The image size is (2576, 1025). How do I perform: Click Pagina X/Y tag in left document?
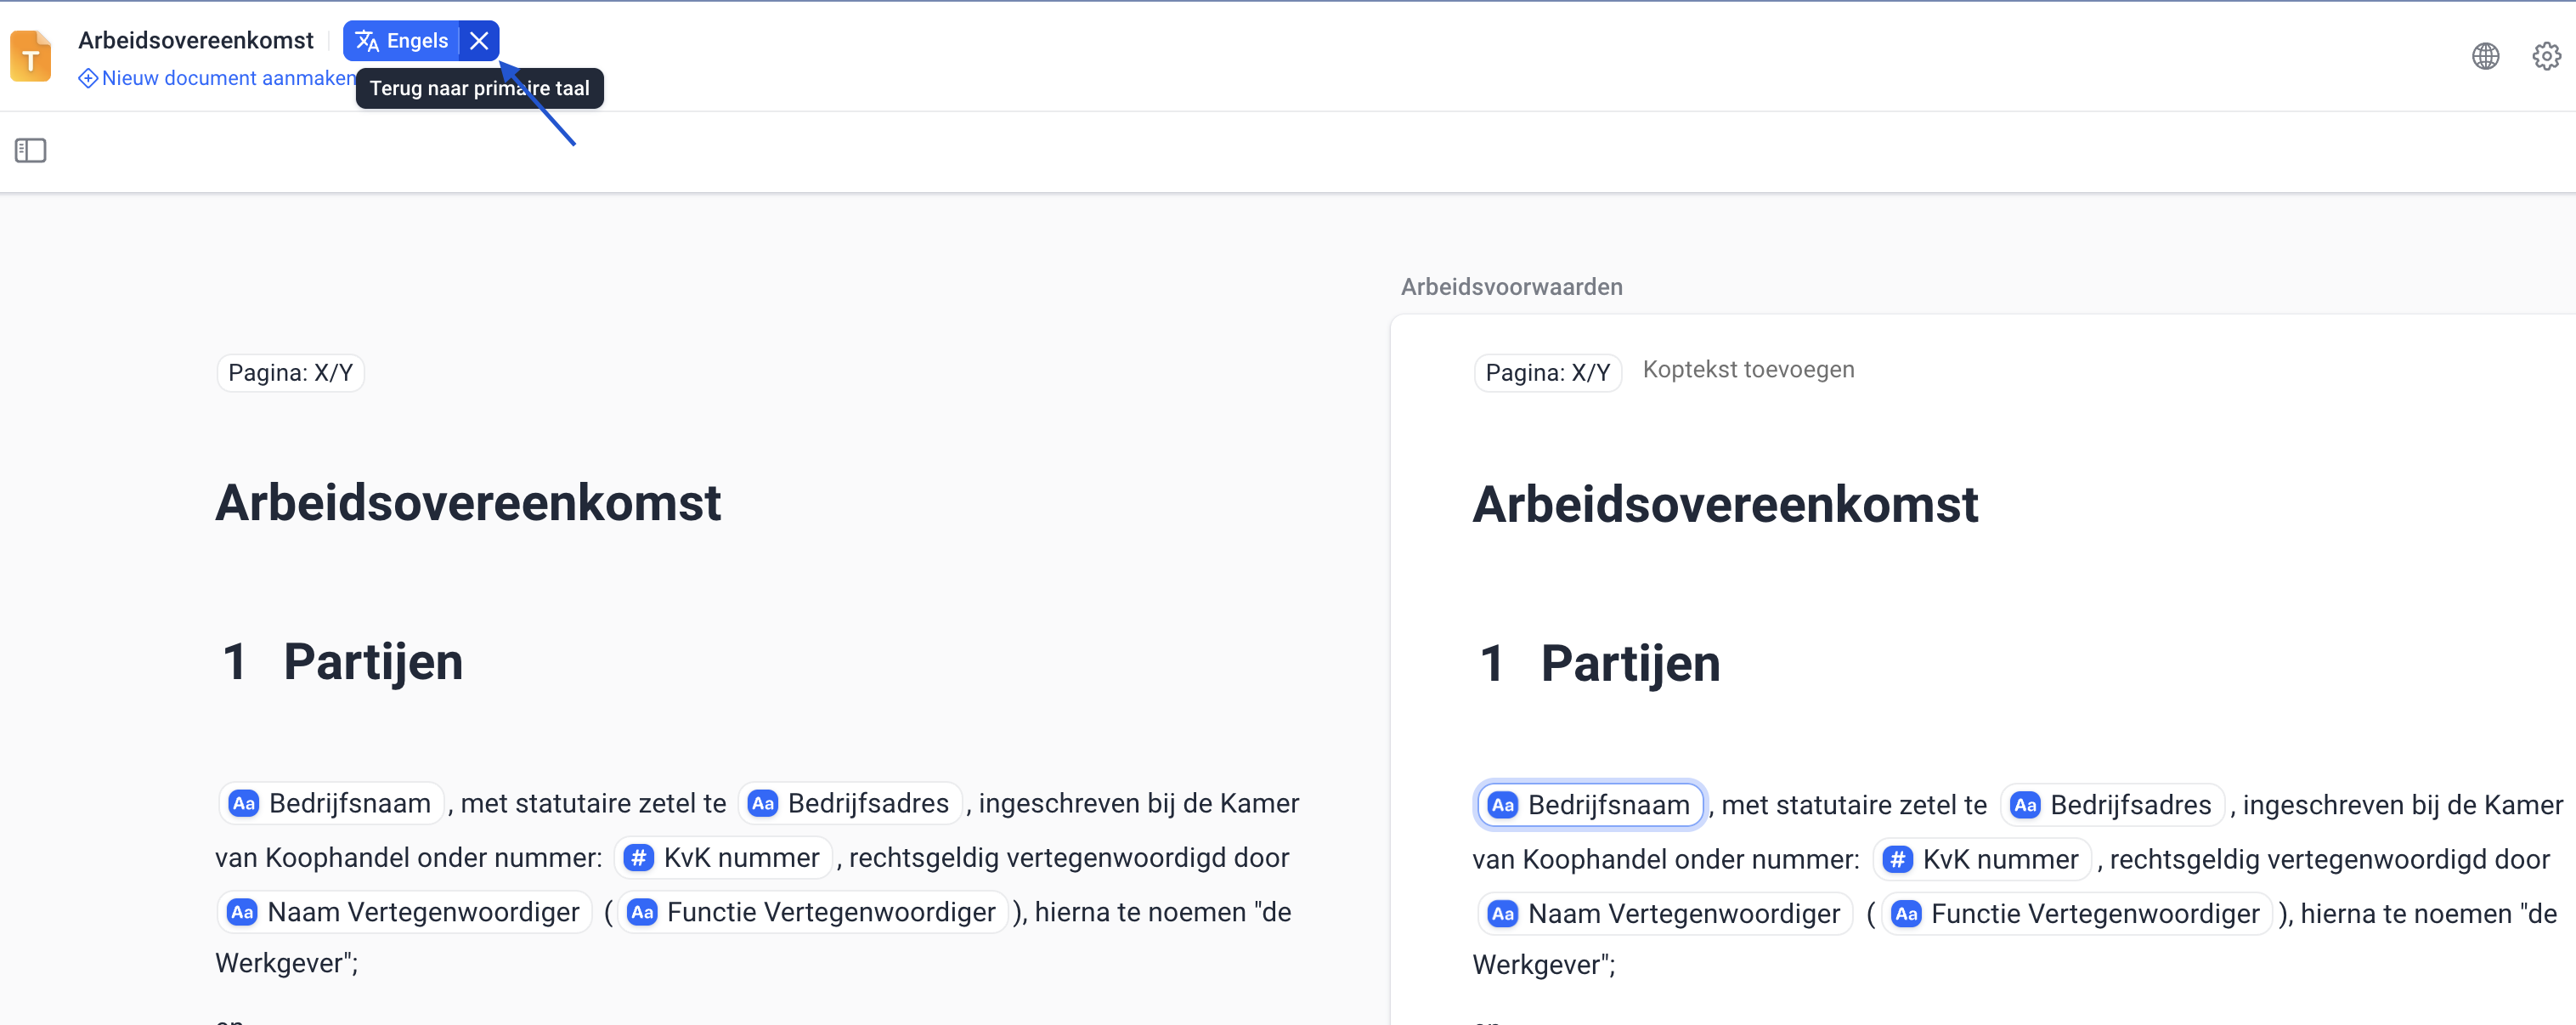point(290,373)
